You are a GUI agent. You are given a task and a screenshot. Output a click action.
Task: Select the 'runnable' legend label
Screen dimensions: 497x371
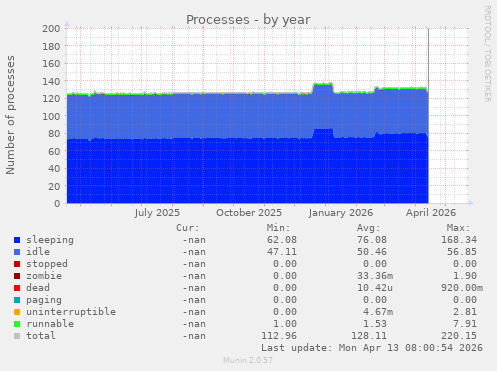tap(50, 324)
